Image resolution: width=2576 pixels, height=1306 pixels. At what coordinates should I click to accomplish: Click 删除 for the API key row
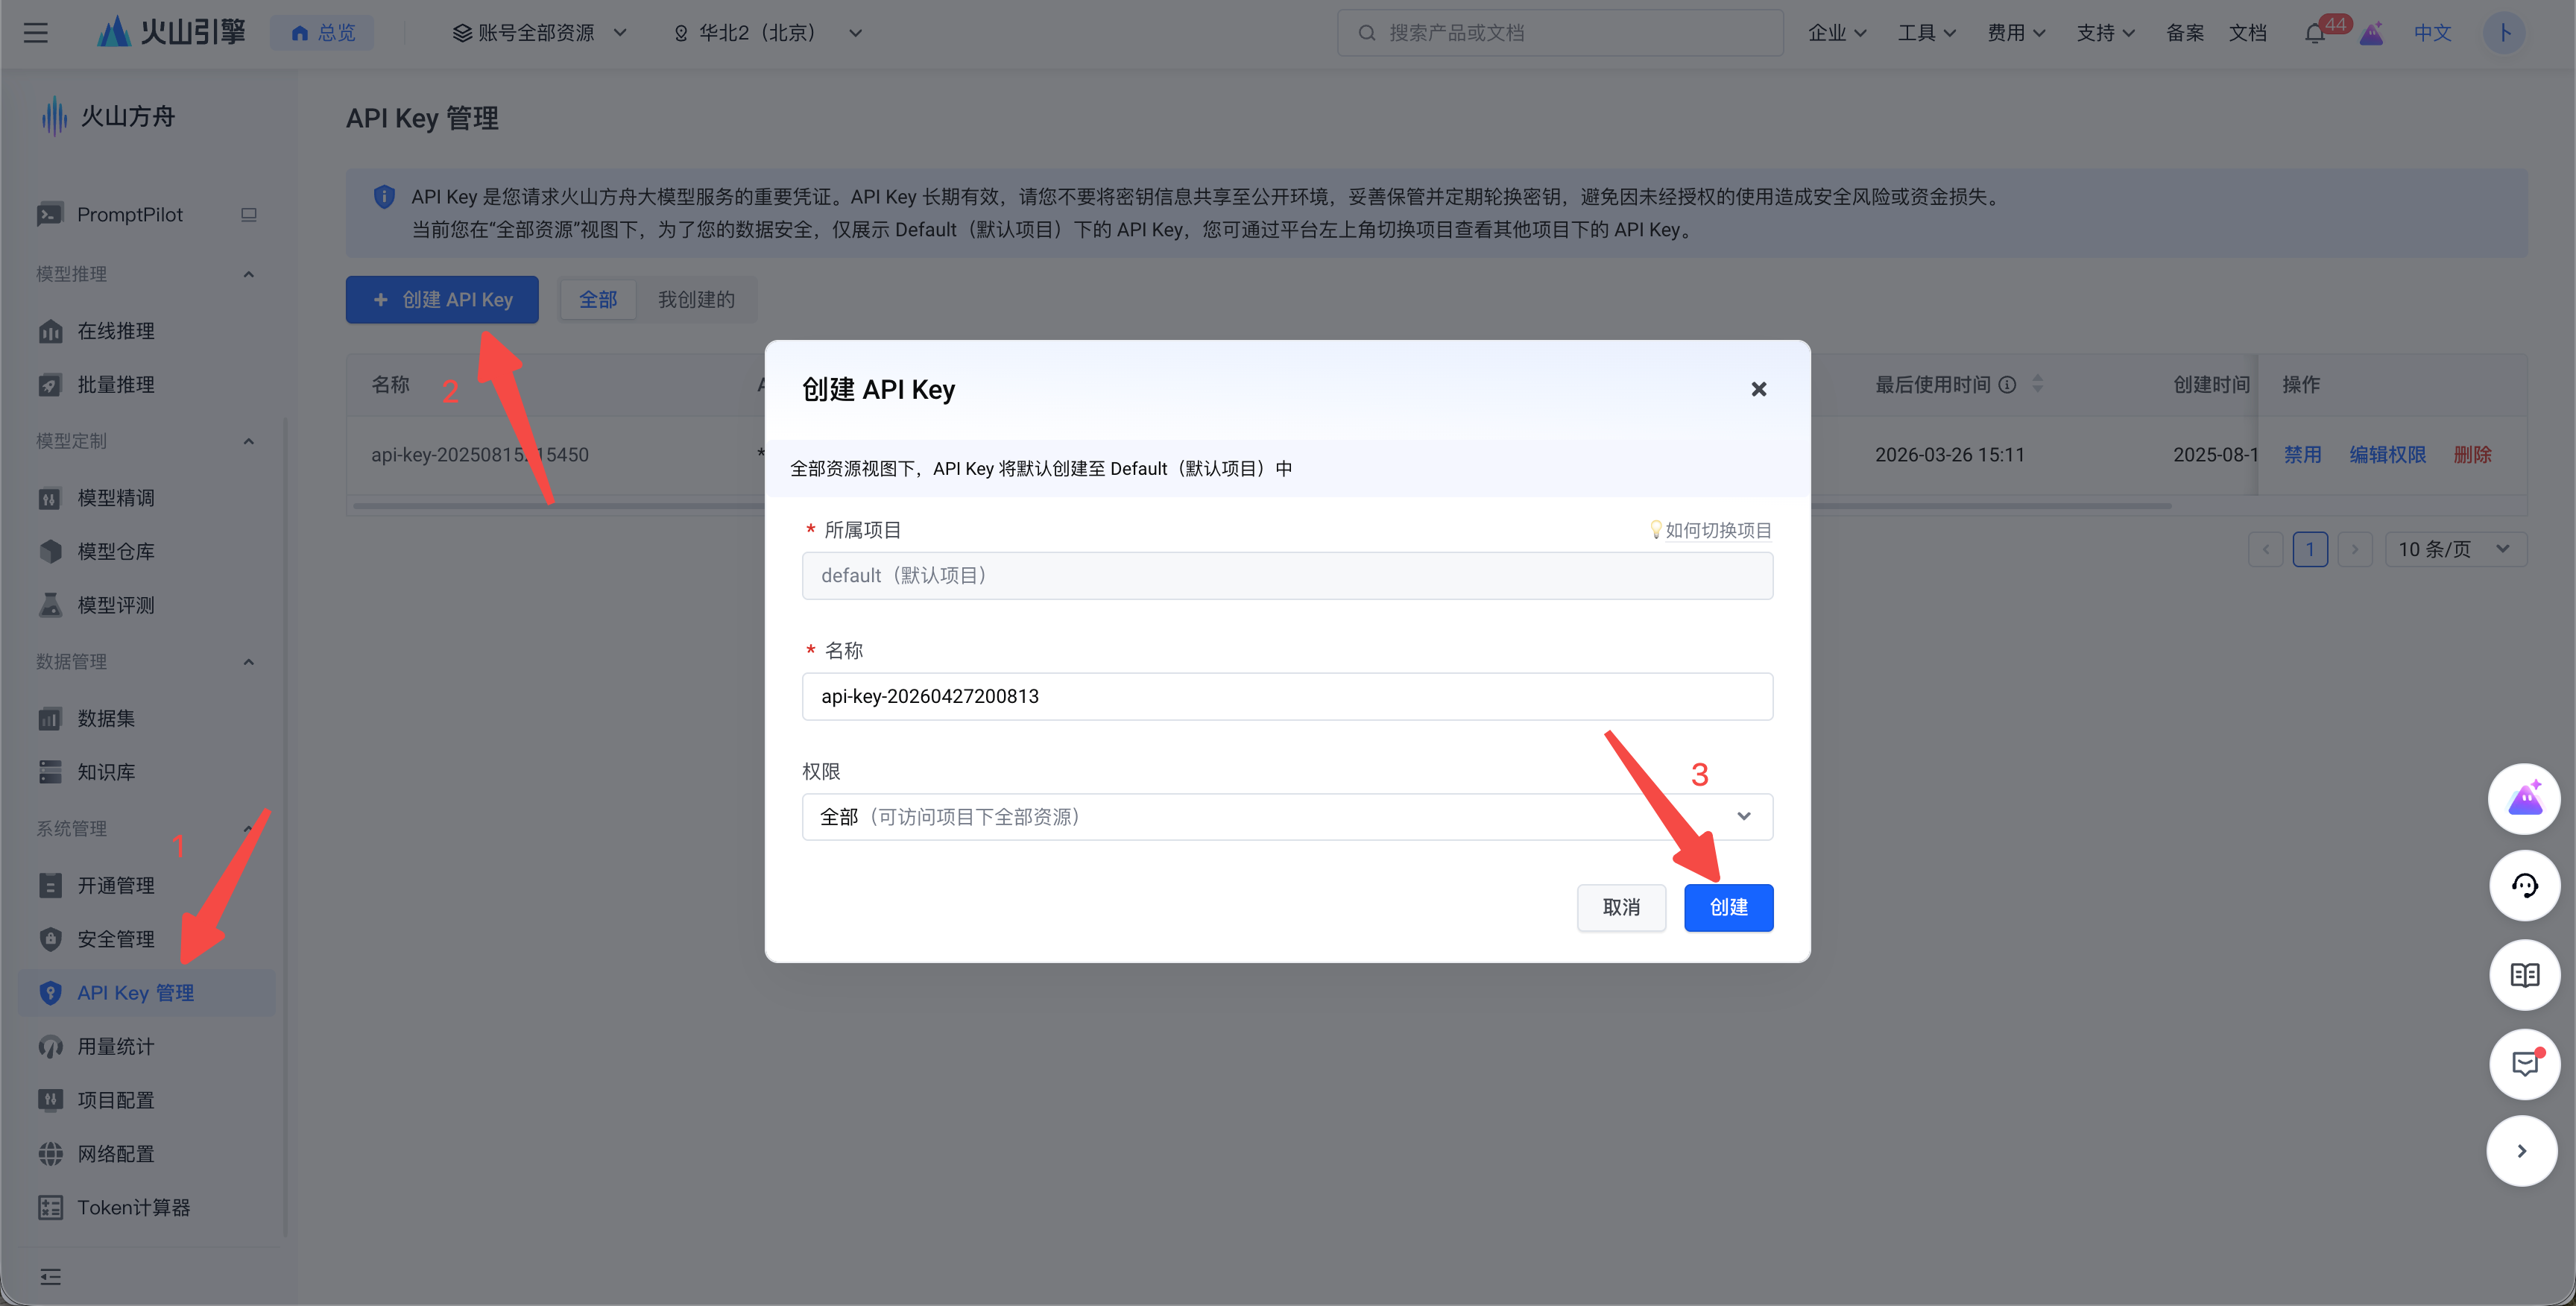tap(2472, 455)
